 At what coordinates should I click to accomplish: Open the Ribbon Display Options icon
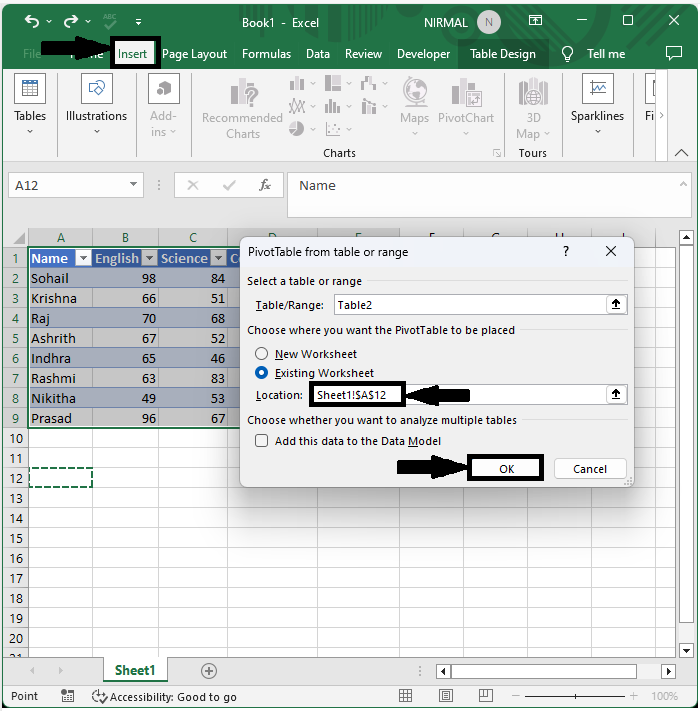point(535,20)
